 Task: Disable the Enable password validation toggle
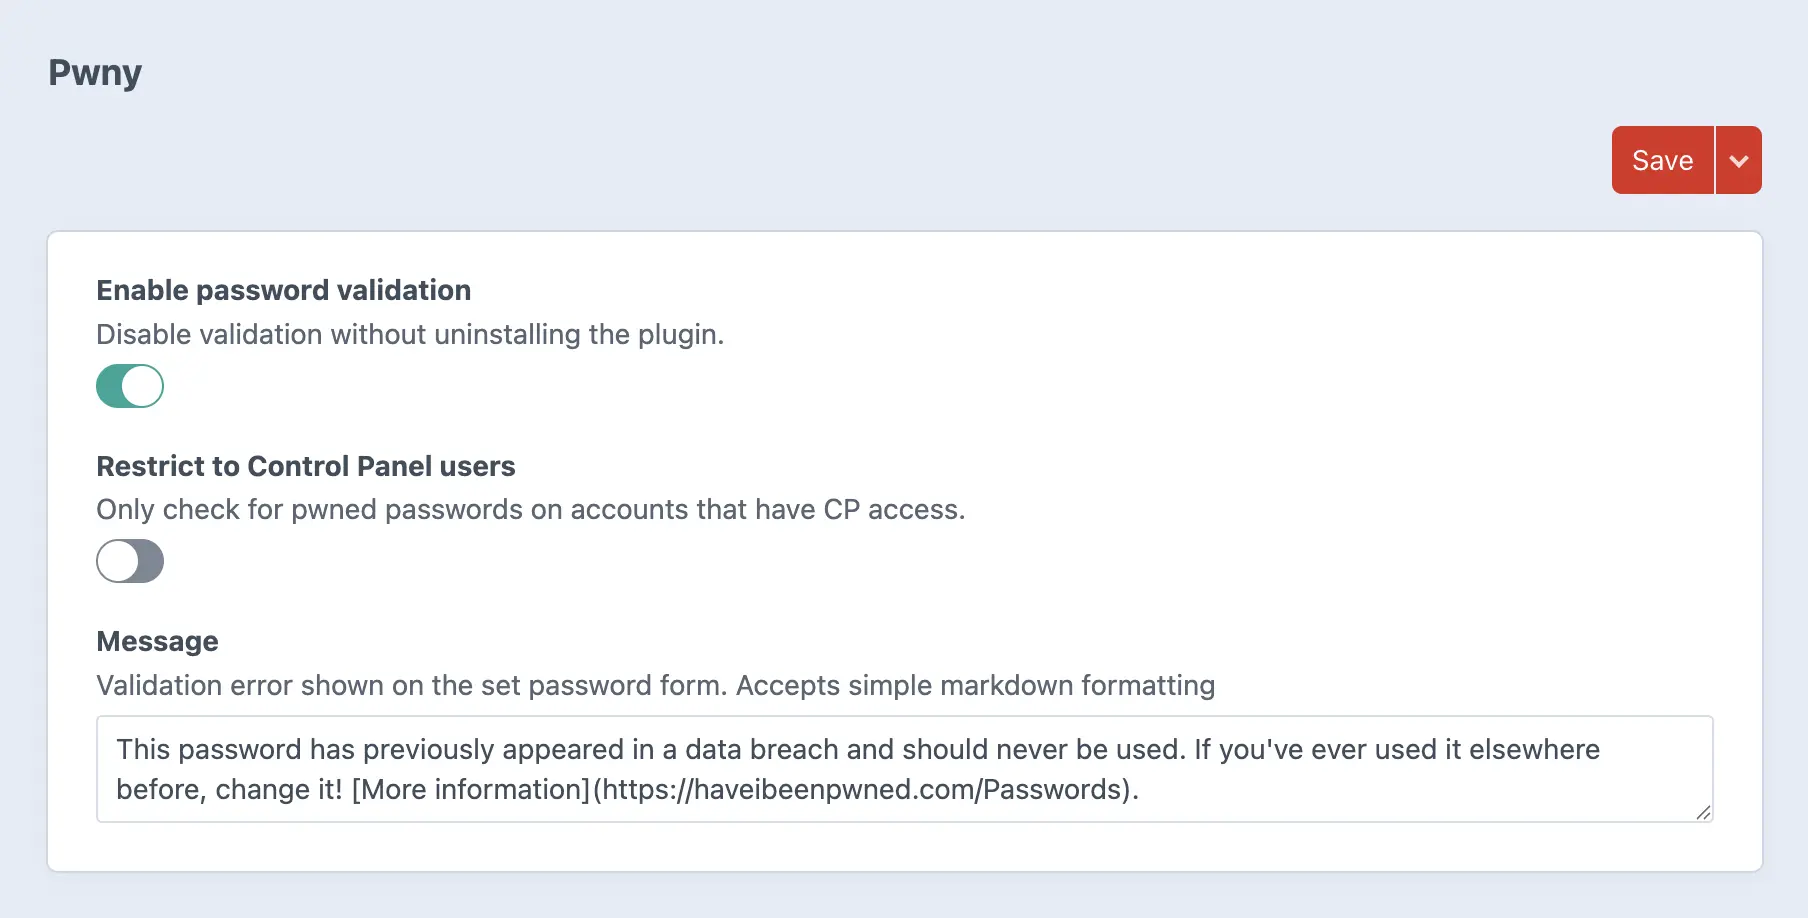pos(130,386)
